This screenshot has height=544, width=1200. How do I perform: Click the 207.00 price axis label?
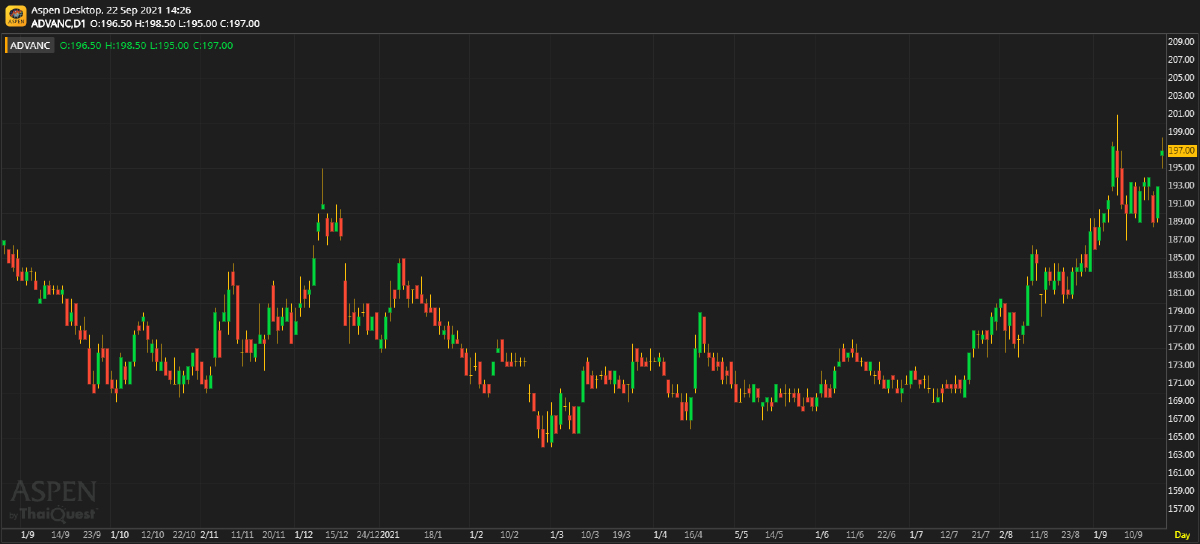[x=1182, y=59]
